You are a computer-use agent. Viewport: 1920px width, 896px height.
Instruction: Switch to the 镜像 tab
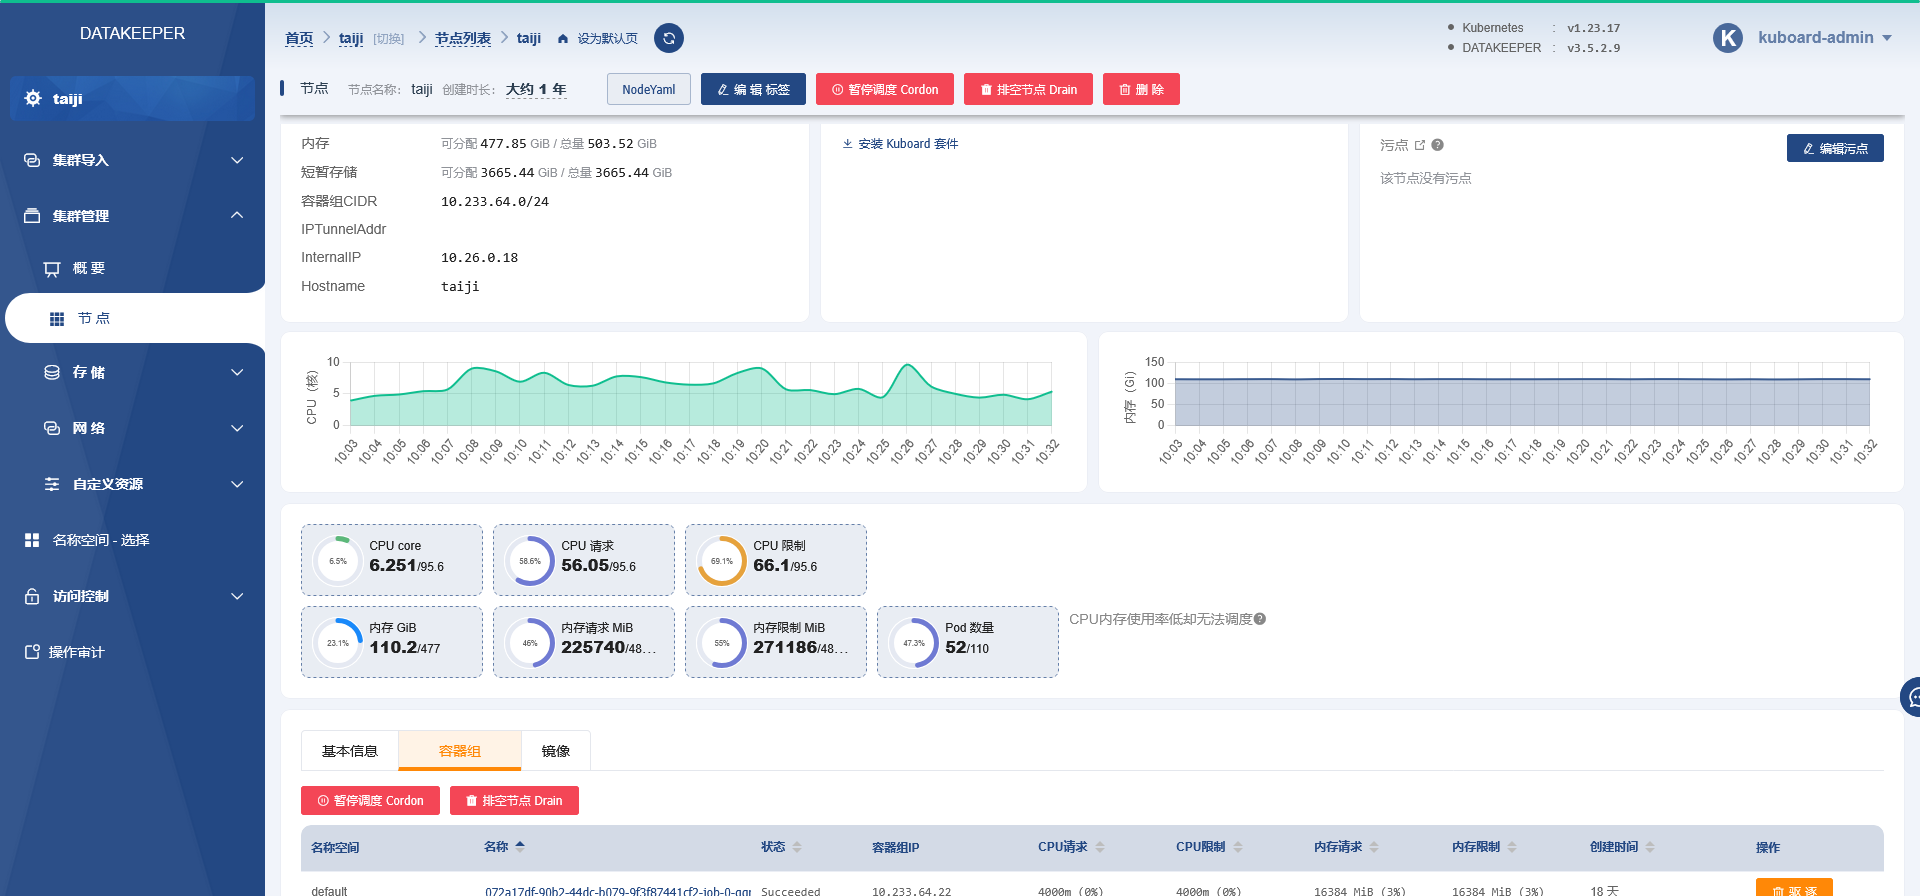point(555,751)
